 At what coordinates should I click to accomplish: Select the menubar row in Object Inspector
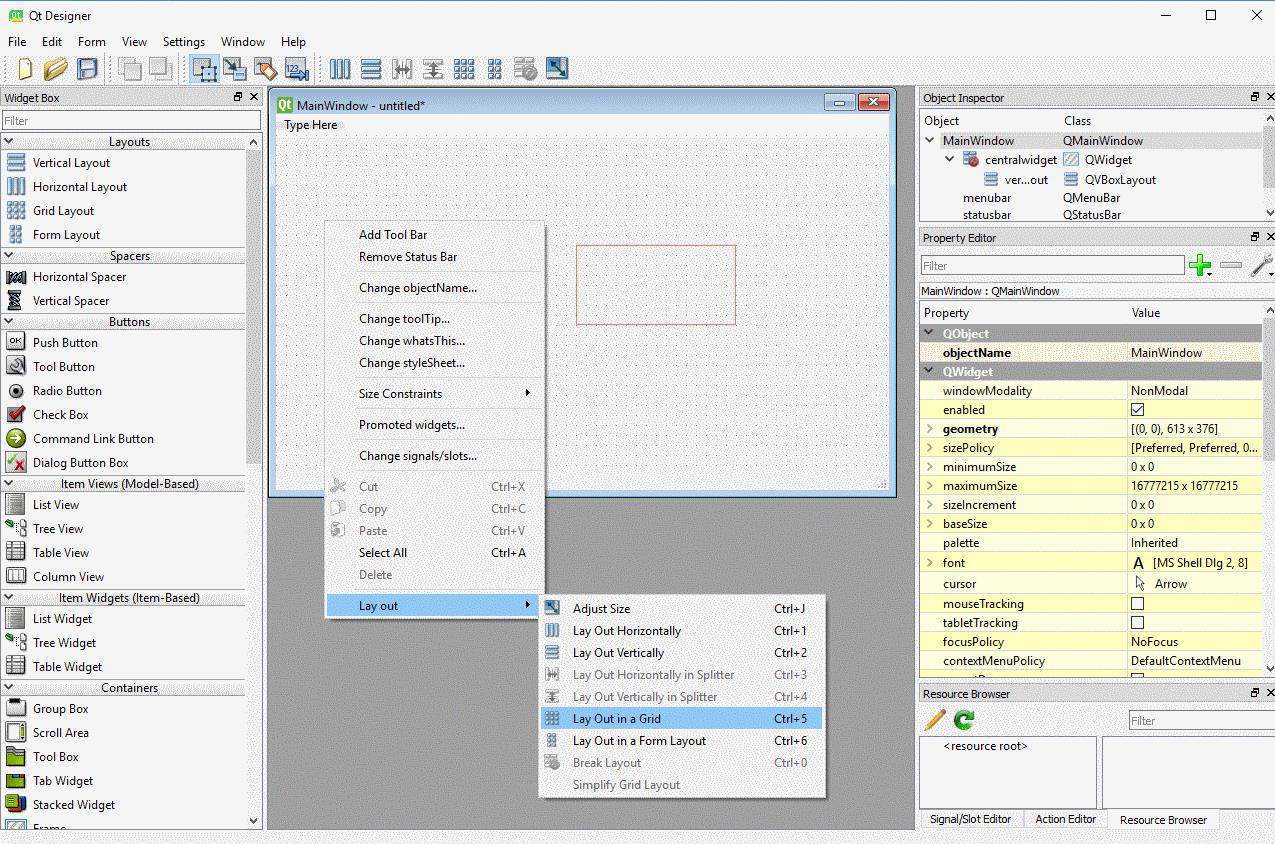pos(1091,198)
